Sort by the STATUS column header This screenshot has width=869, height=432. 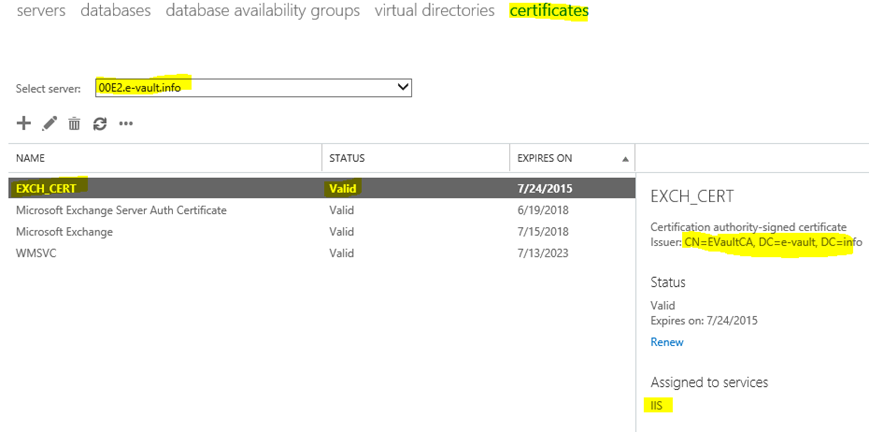tap(347, 158)
